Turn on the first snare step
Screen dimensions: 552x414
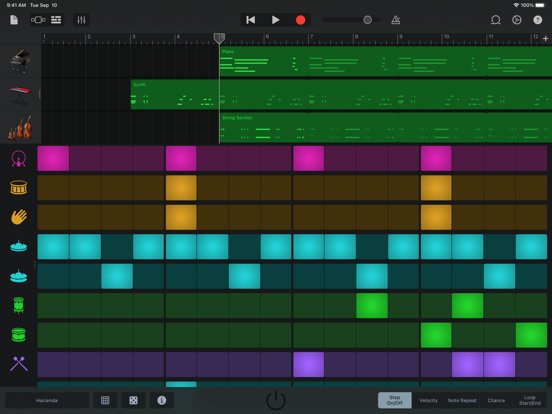pos(53,188)
